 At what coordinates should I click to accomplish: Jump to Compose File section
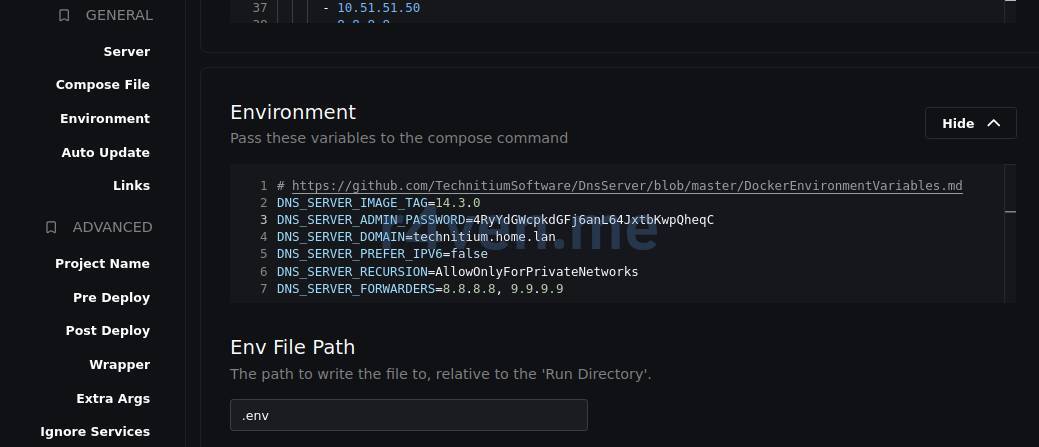coord(102,85)
